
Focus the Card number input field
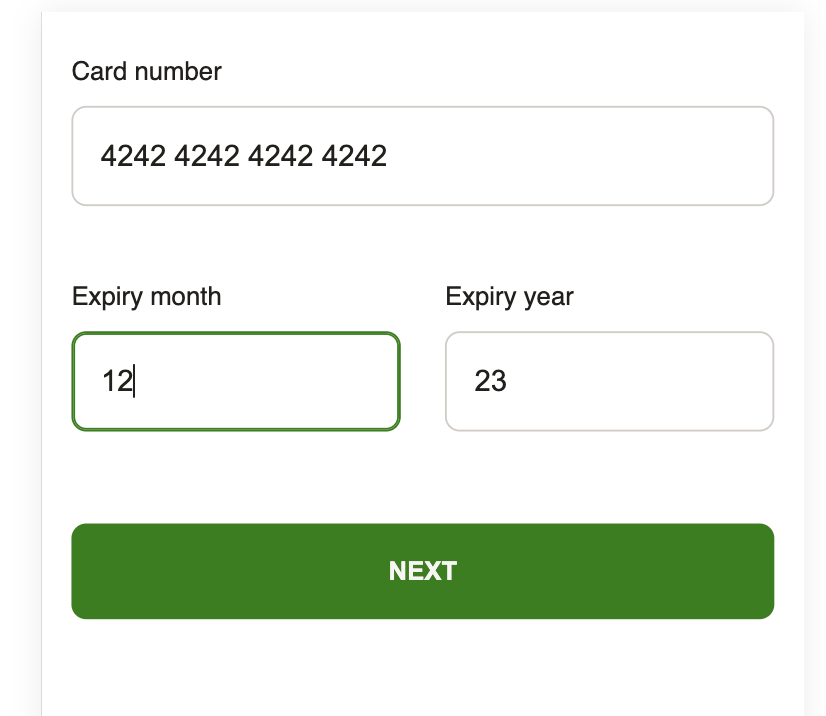pyautogui.click(x=422, y=156)
